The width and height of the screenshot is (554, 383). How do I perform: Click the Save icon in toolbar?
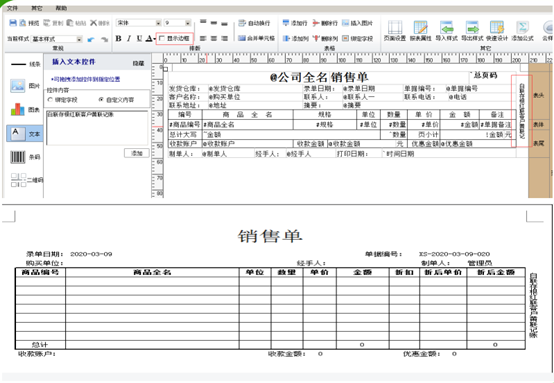coord(13,23)
